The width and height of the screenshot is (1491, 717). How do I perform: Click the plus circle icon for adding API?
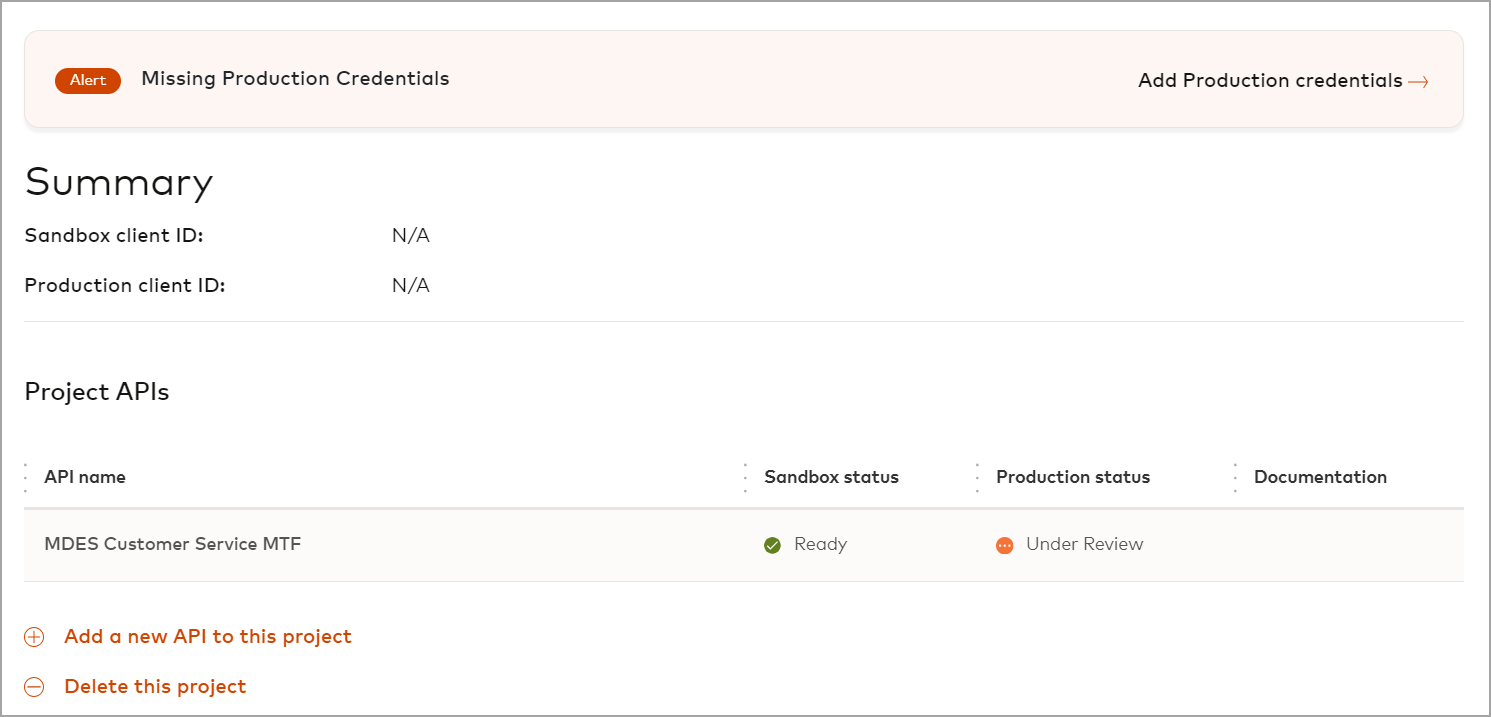(34, 637)
